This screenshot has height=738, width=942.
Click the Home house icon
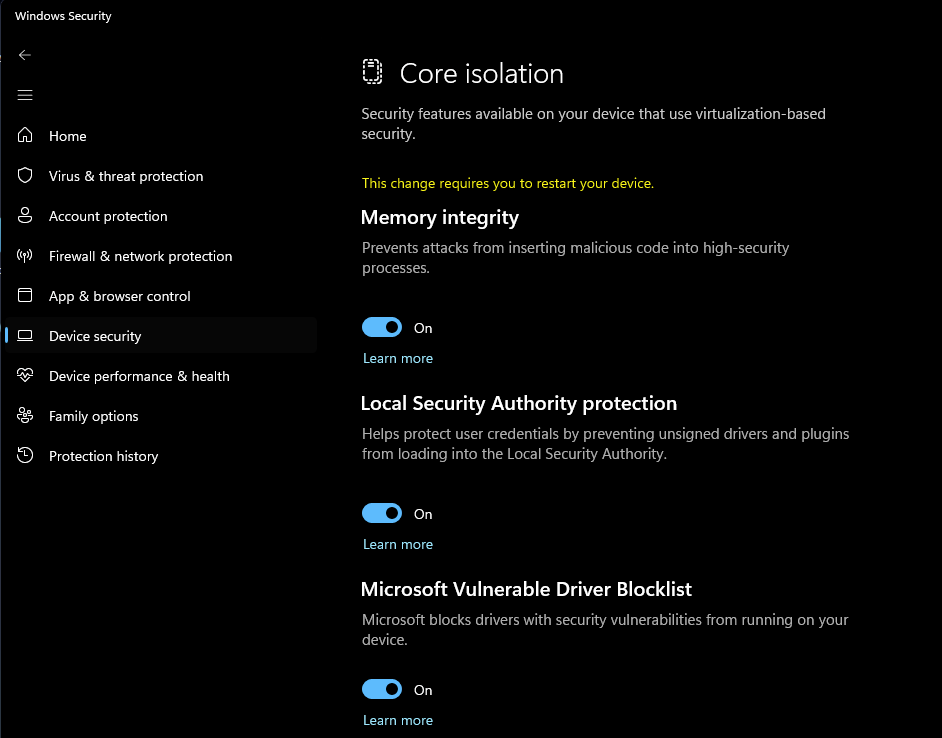pos(26,136)
